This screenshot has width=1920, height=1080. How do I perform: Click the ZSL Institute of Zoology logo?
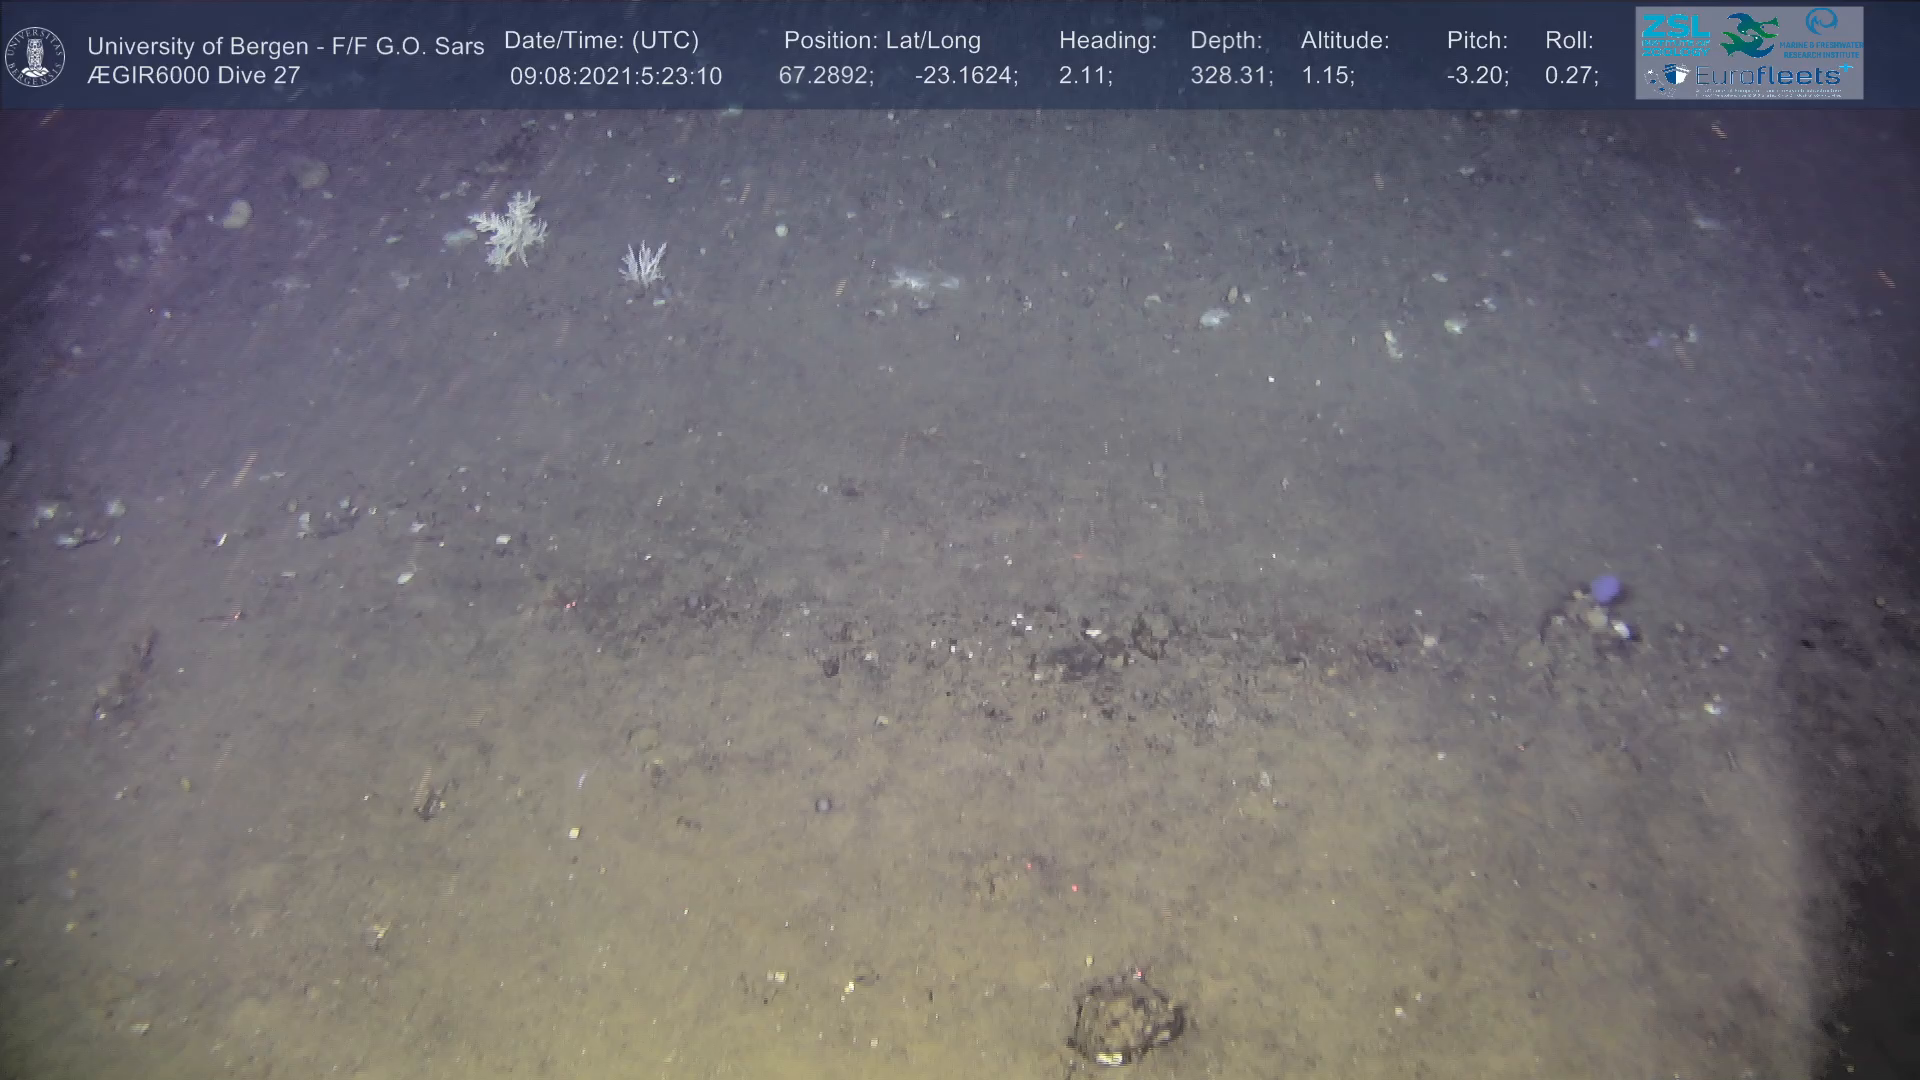[1675, 34]
